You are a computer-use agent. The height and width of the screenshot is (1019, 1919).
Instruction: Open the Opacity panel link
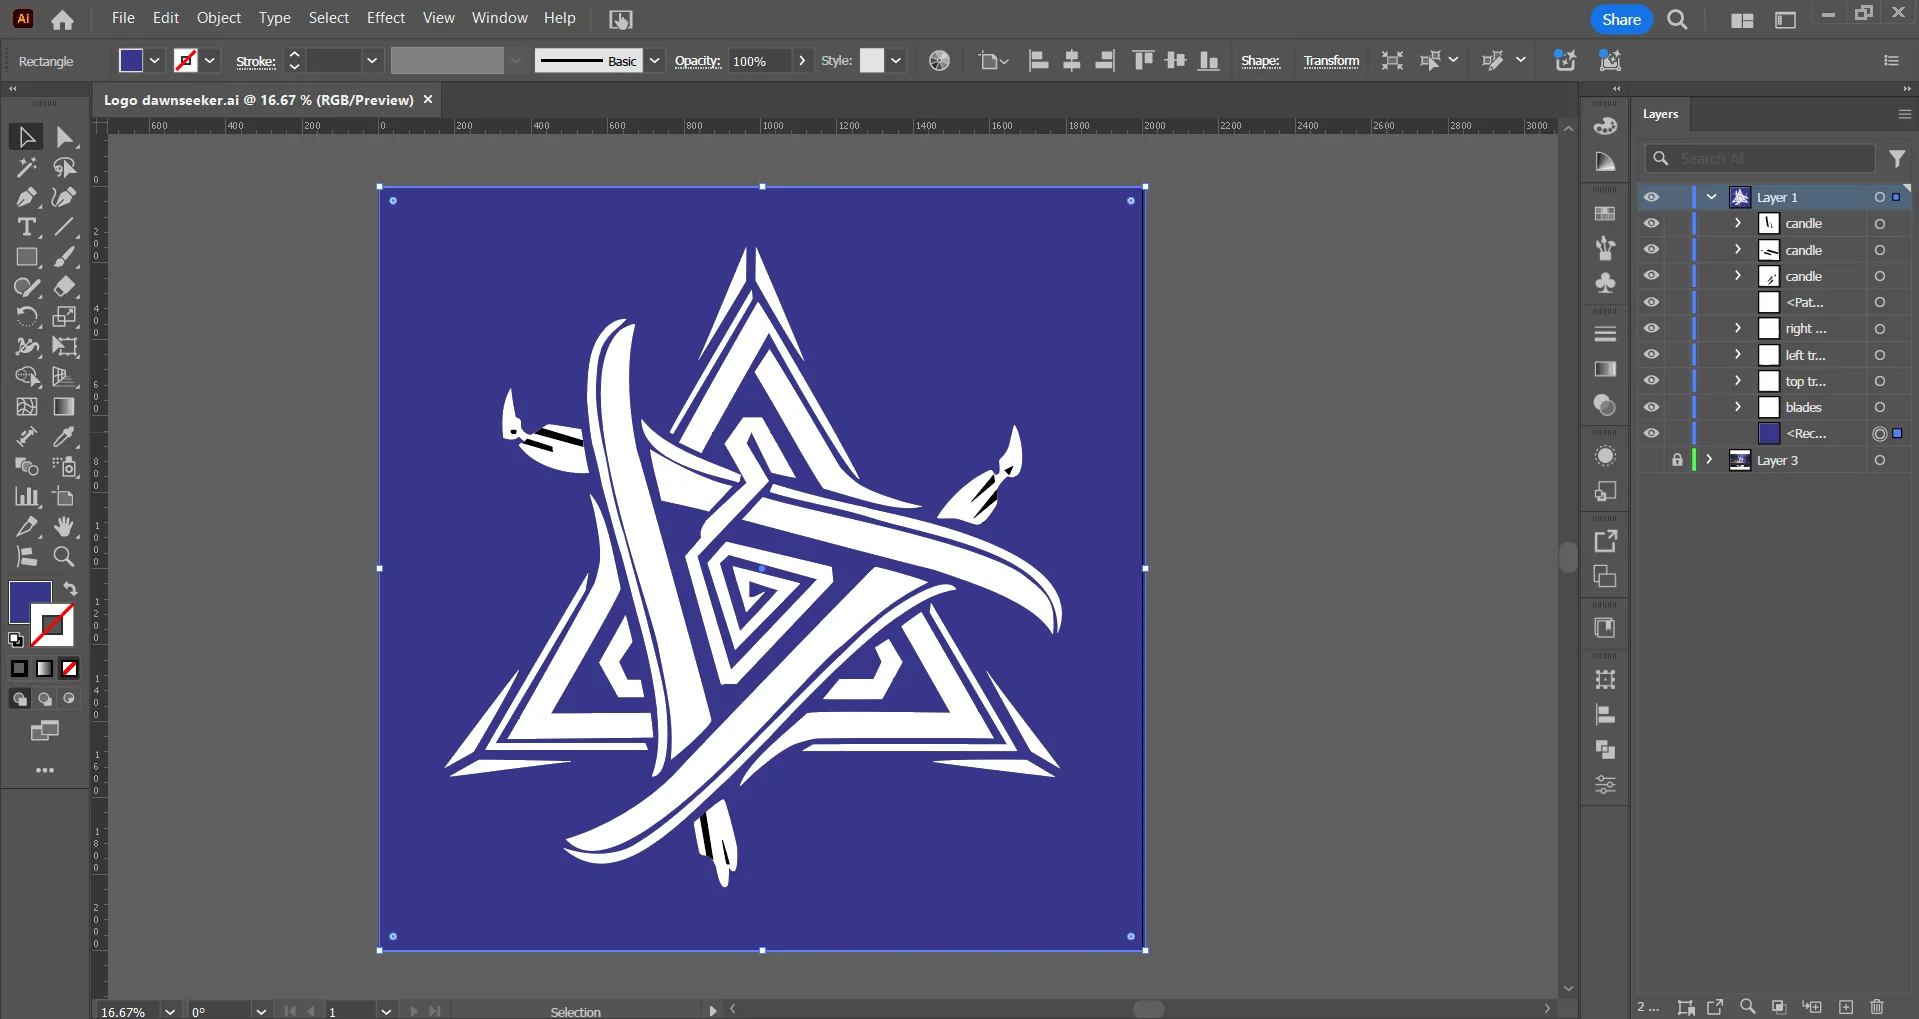(x=698, y=61)
